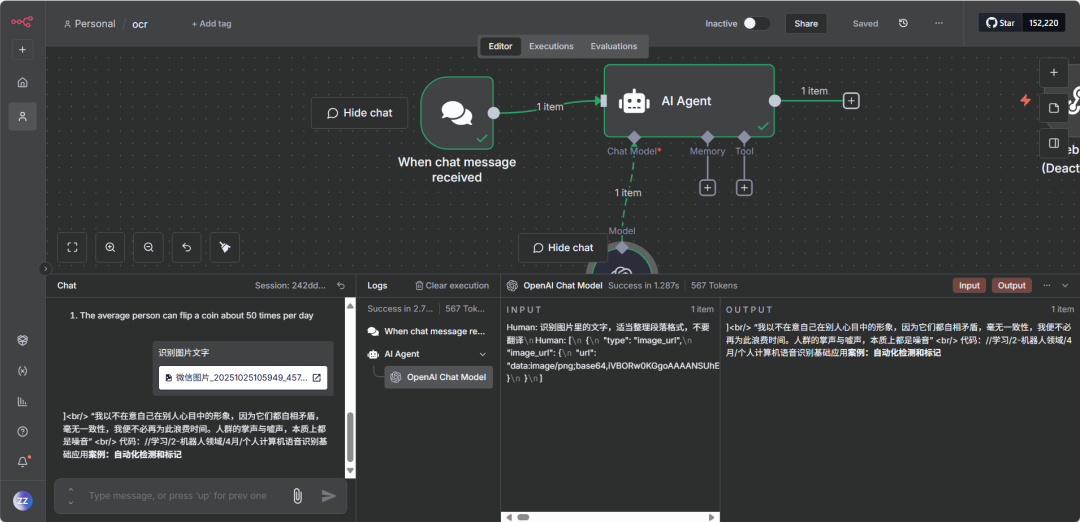This screenshot has width=1080, height=522.
Task: Expand the left sidebar with chevron
Action: point(44,268)
